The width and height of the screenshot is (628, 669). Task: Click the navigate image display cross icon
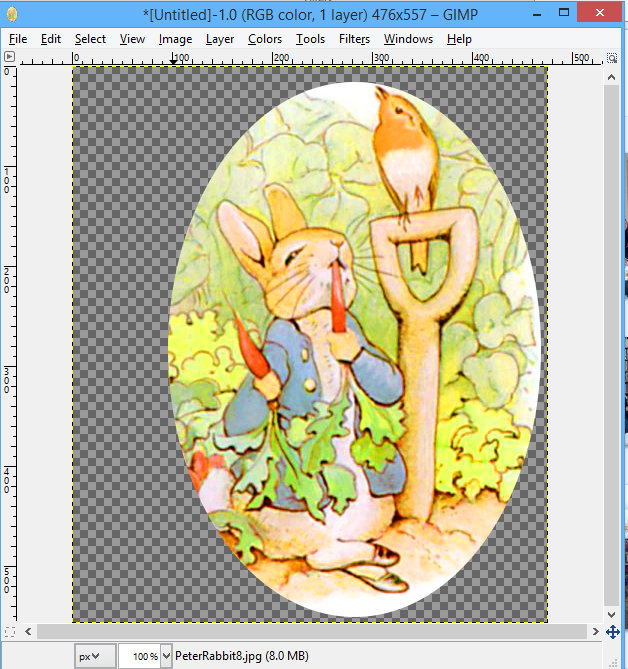pos(613,632)
